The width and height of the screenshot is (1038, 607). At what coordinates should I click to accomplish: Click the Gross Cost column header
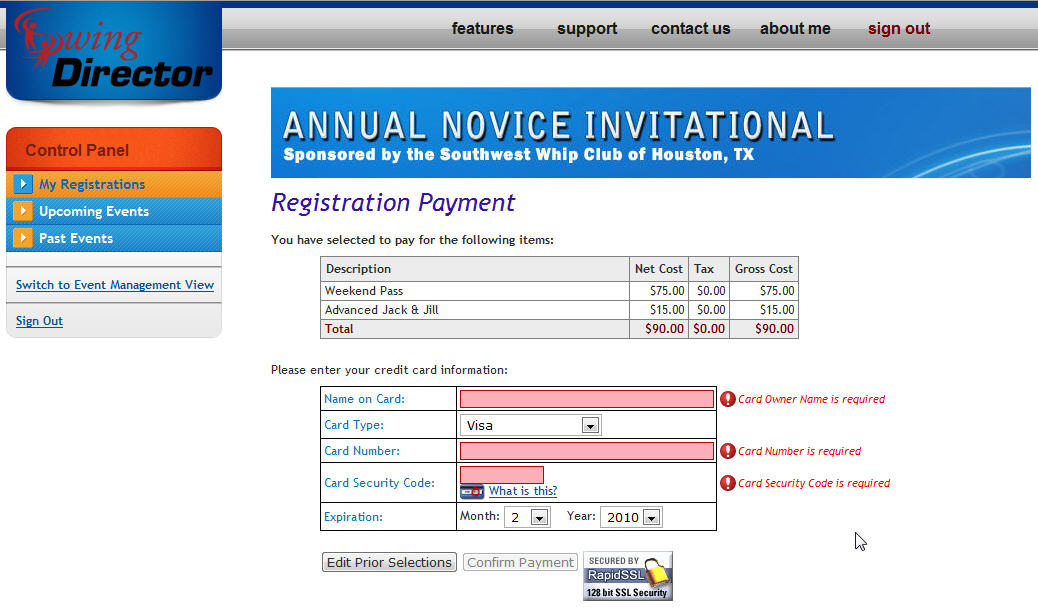click(763, 269)
